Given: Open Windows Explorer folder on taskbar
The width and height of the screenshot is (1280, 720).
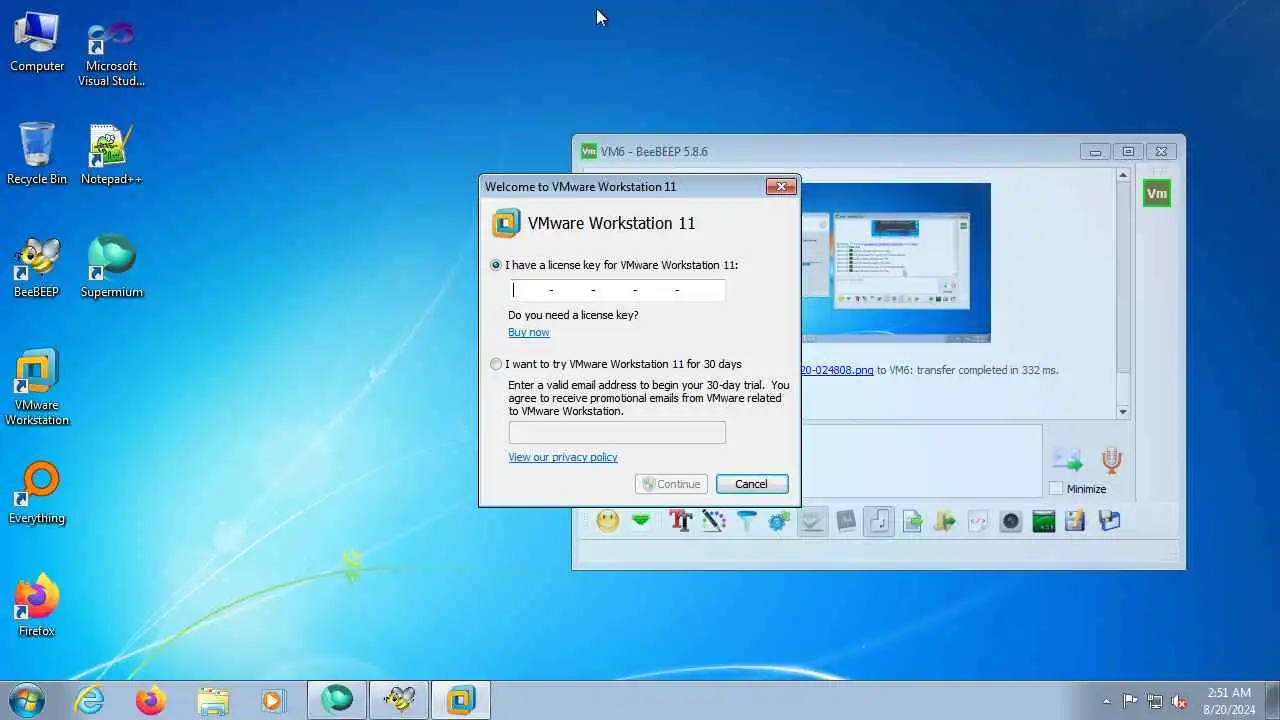Looking at the screenshot, I should (212, 700).
